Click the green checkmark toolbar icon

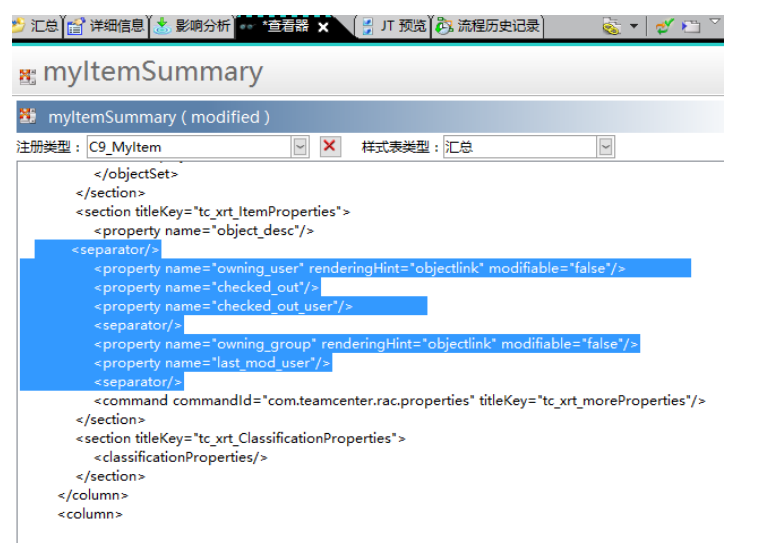[664, 27]
